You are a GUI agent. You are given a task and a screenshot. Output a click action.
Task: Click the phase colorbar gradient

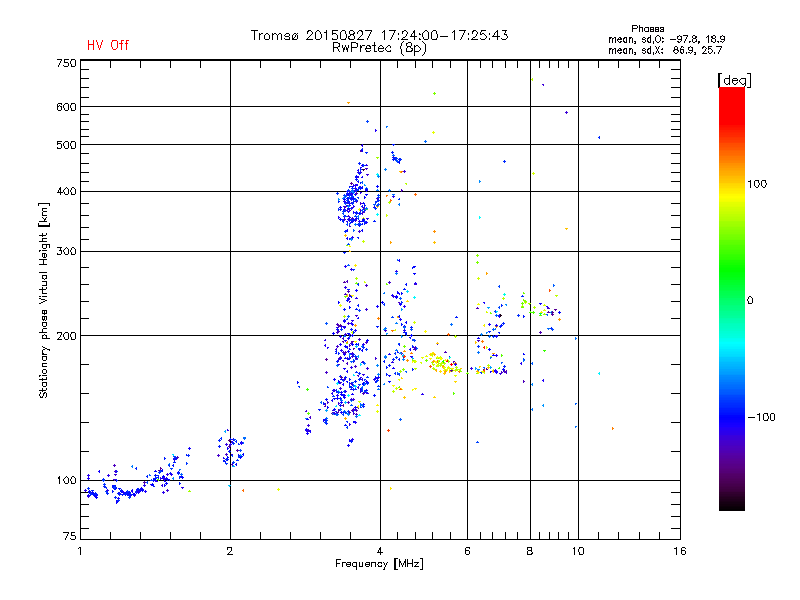pyautogui.click(x=732, y=298)
